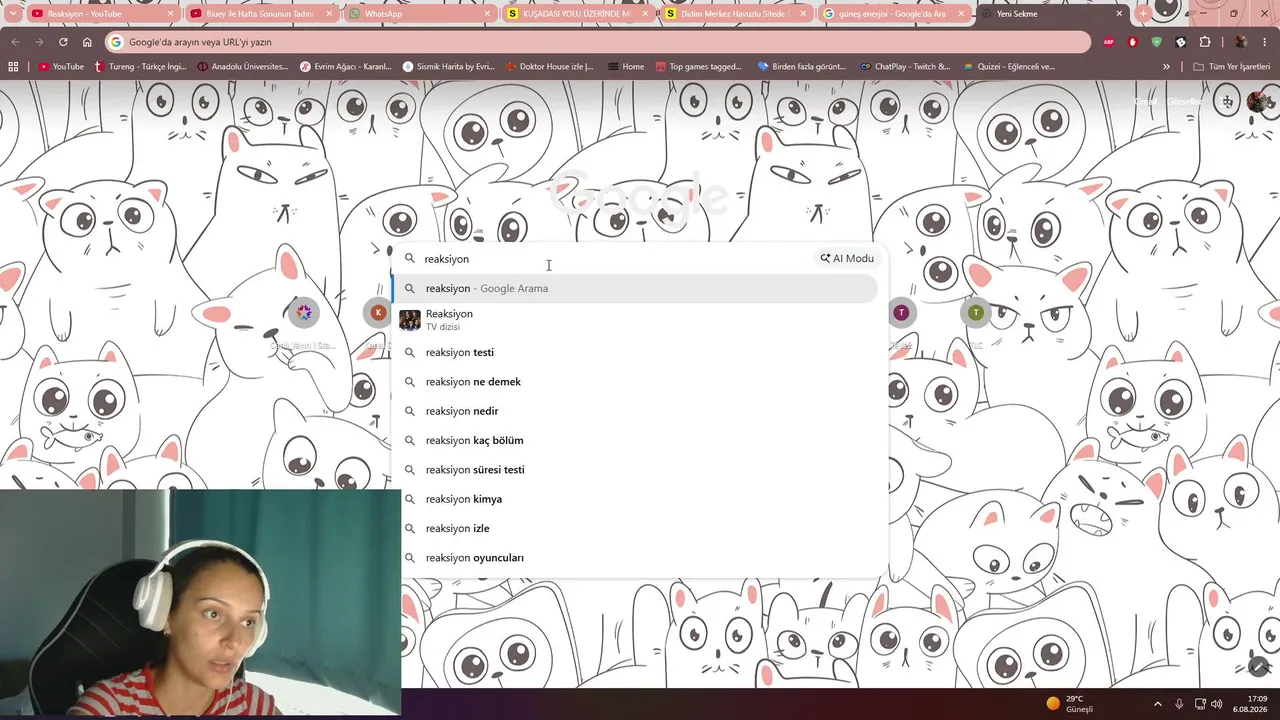Image resolution: width=1280 pixels, height=720 pixels.
Task: Open the Home bookmark
Action: click(625, 66)
